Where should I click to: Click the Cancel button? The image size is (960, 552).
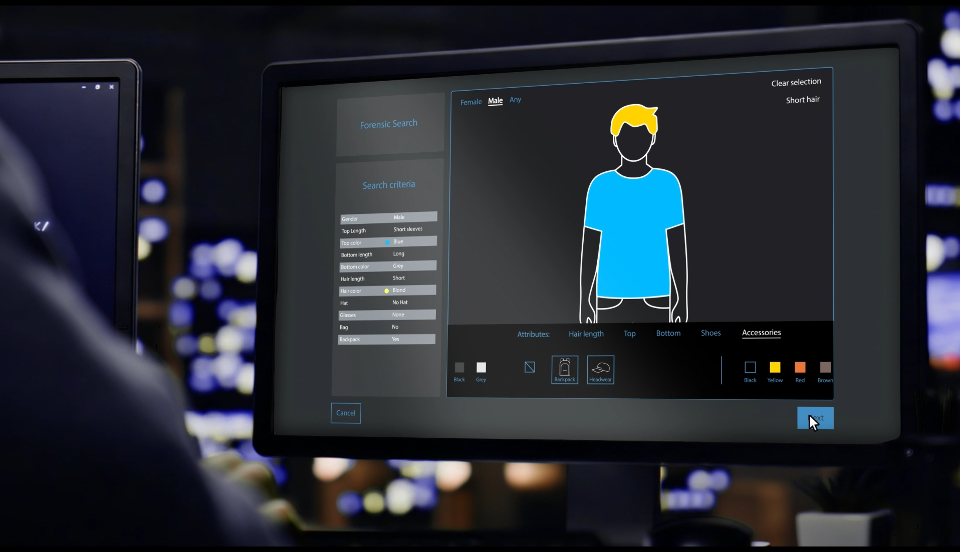pyautogui.click(x=346, y=413)
